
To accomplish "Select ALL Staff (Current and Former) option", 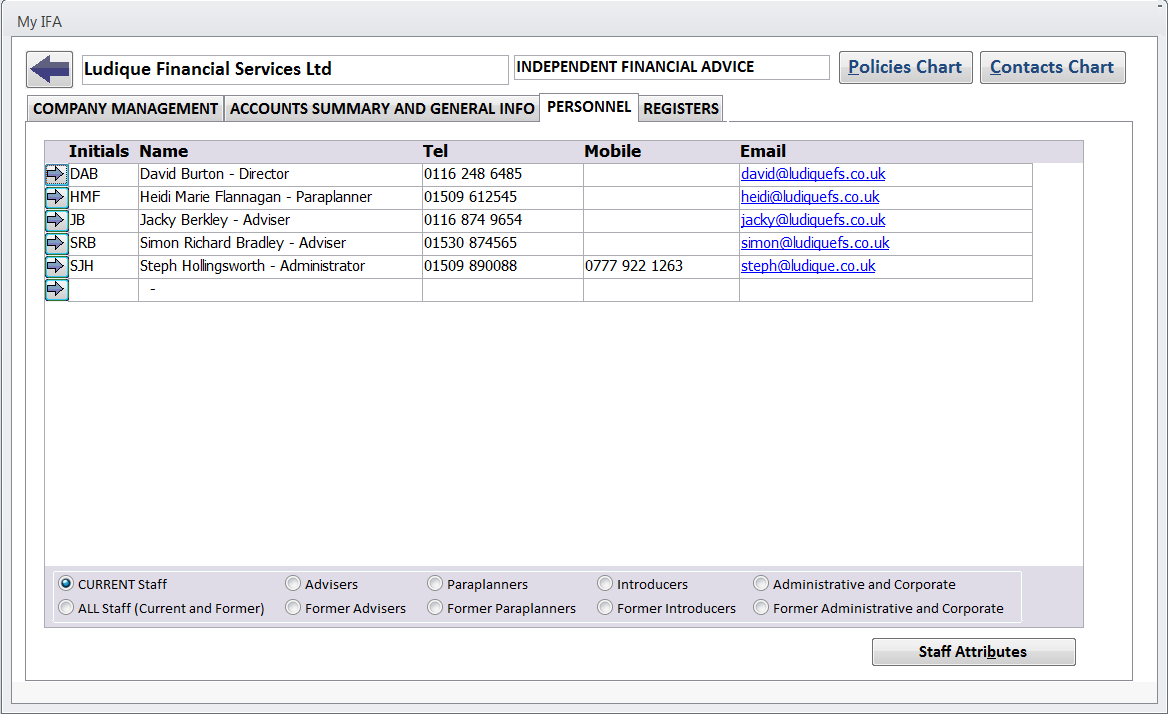I will [66, 608].
